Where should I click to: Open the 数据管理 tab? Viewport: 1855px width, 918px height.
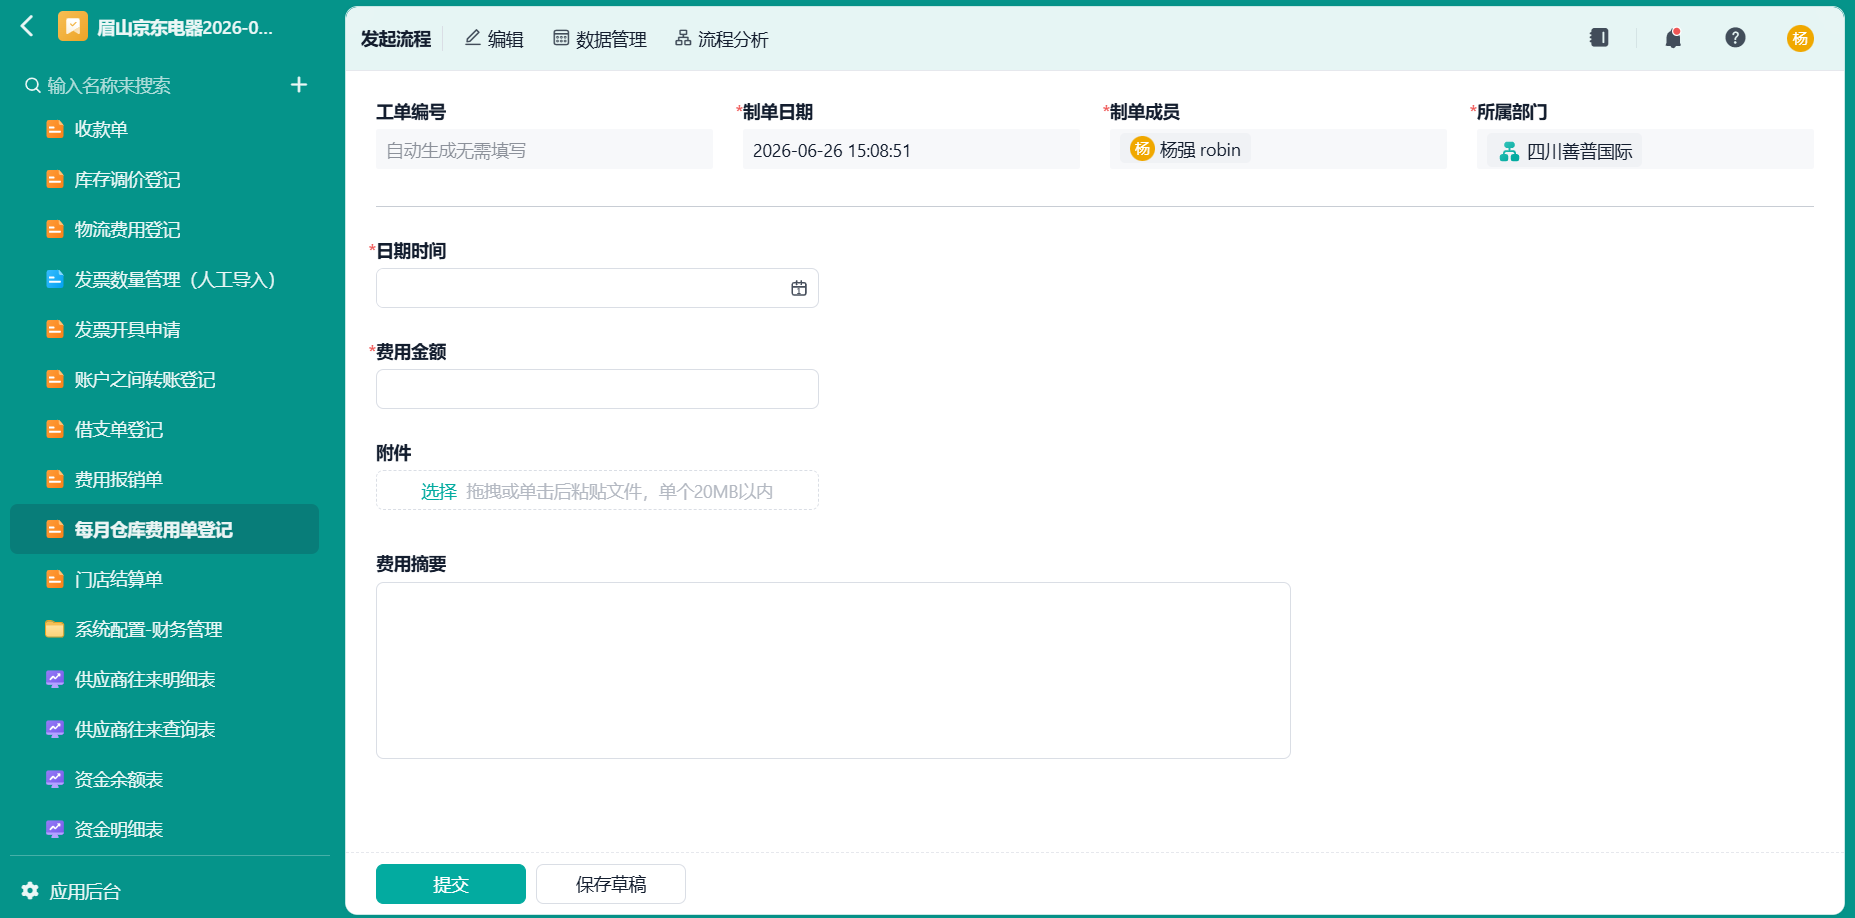point(600,39)
